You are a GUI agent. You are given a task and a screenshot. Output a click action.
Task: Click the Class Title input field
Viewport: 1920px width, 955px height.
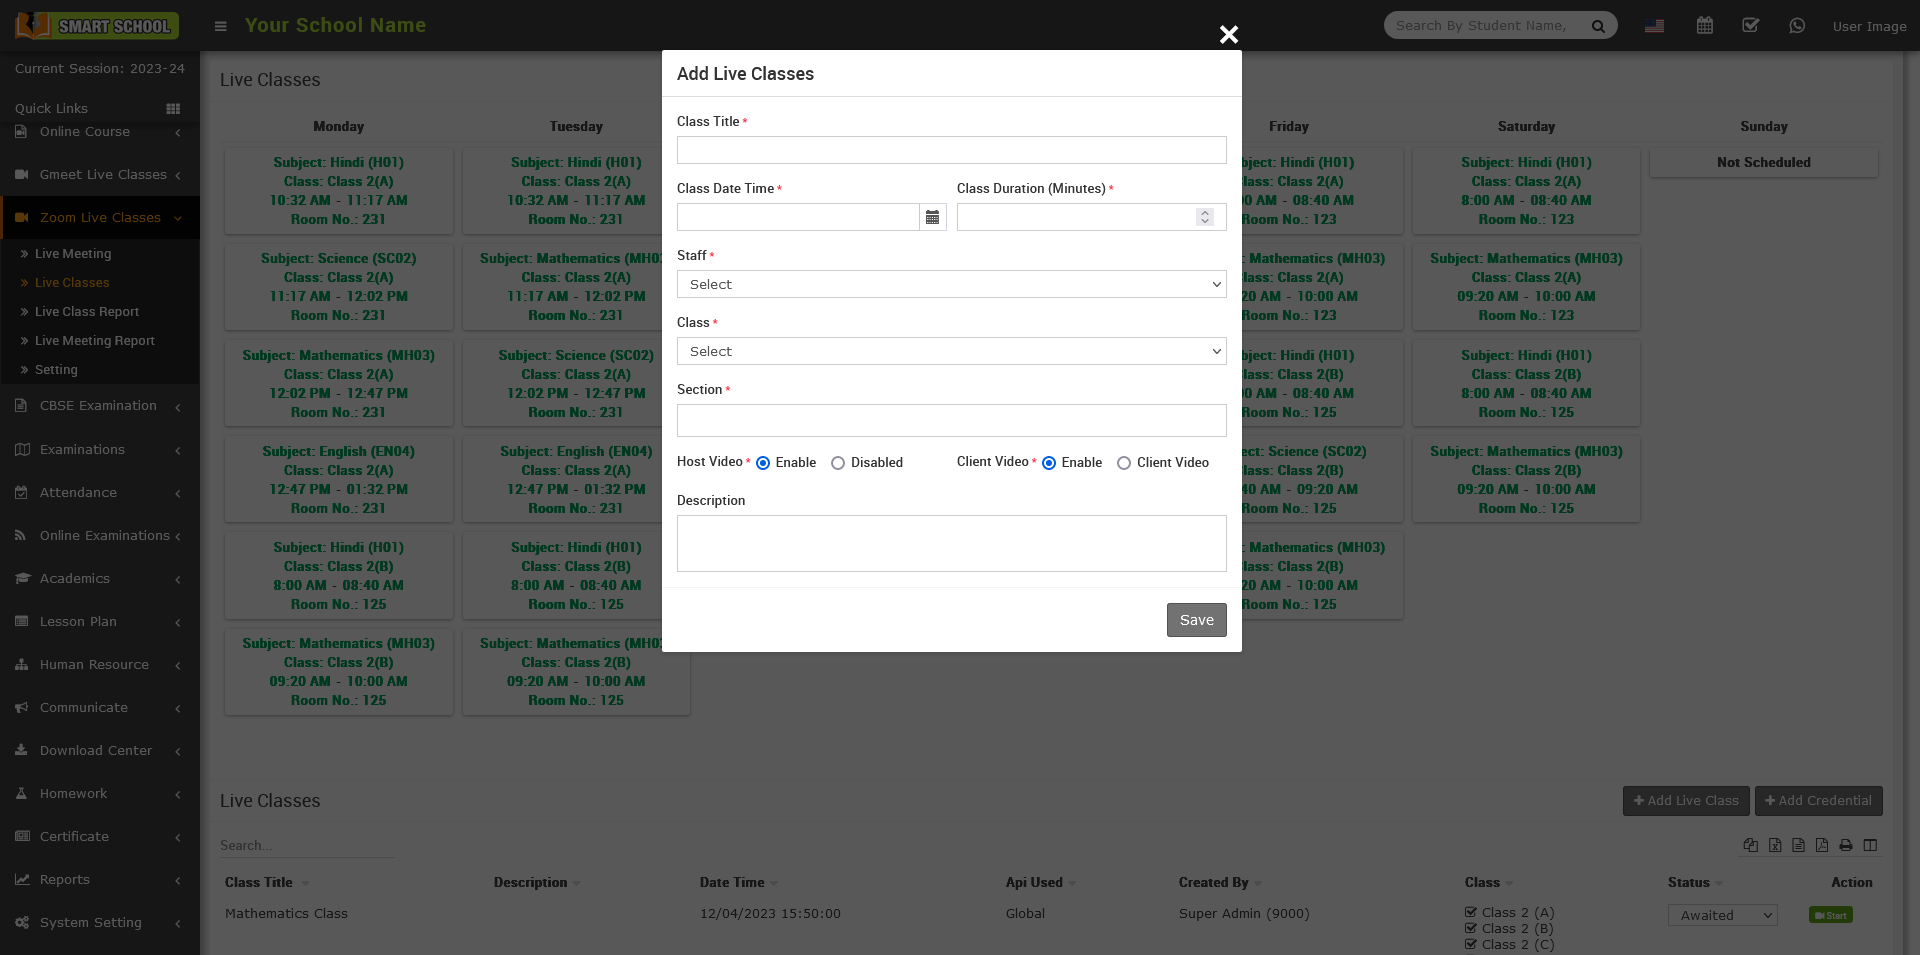coord(951,150)
